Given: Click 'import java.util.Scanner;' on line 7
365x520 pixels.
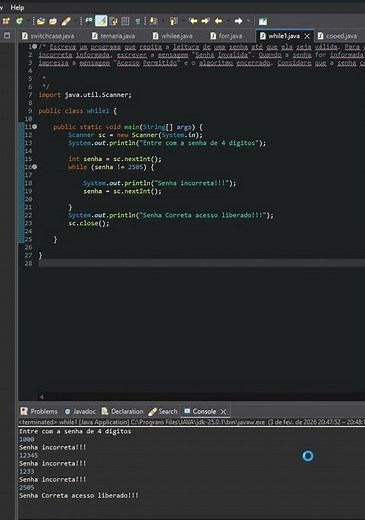Looking at the screenshot, I should [x=85, y=95].
